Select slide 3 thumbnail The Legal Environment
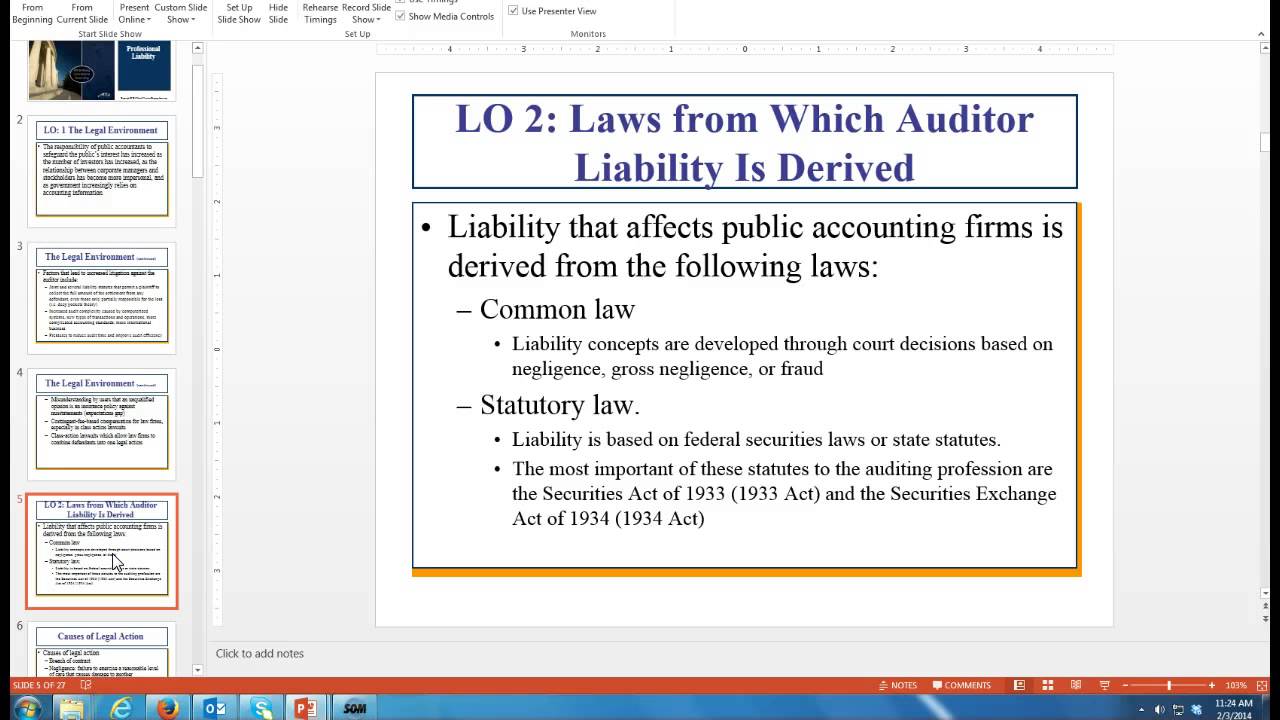Image resolution: width=1280 pixels, height=720 pixels. pyautogui.click(x=101, y=296)
